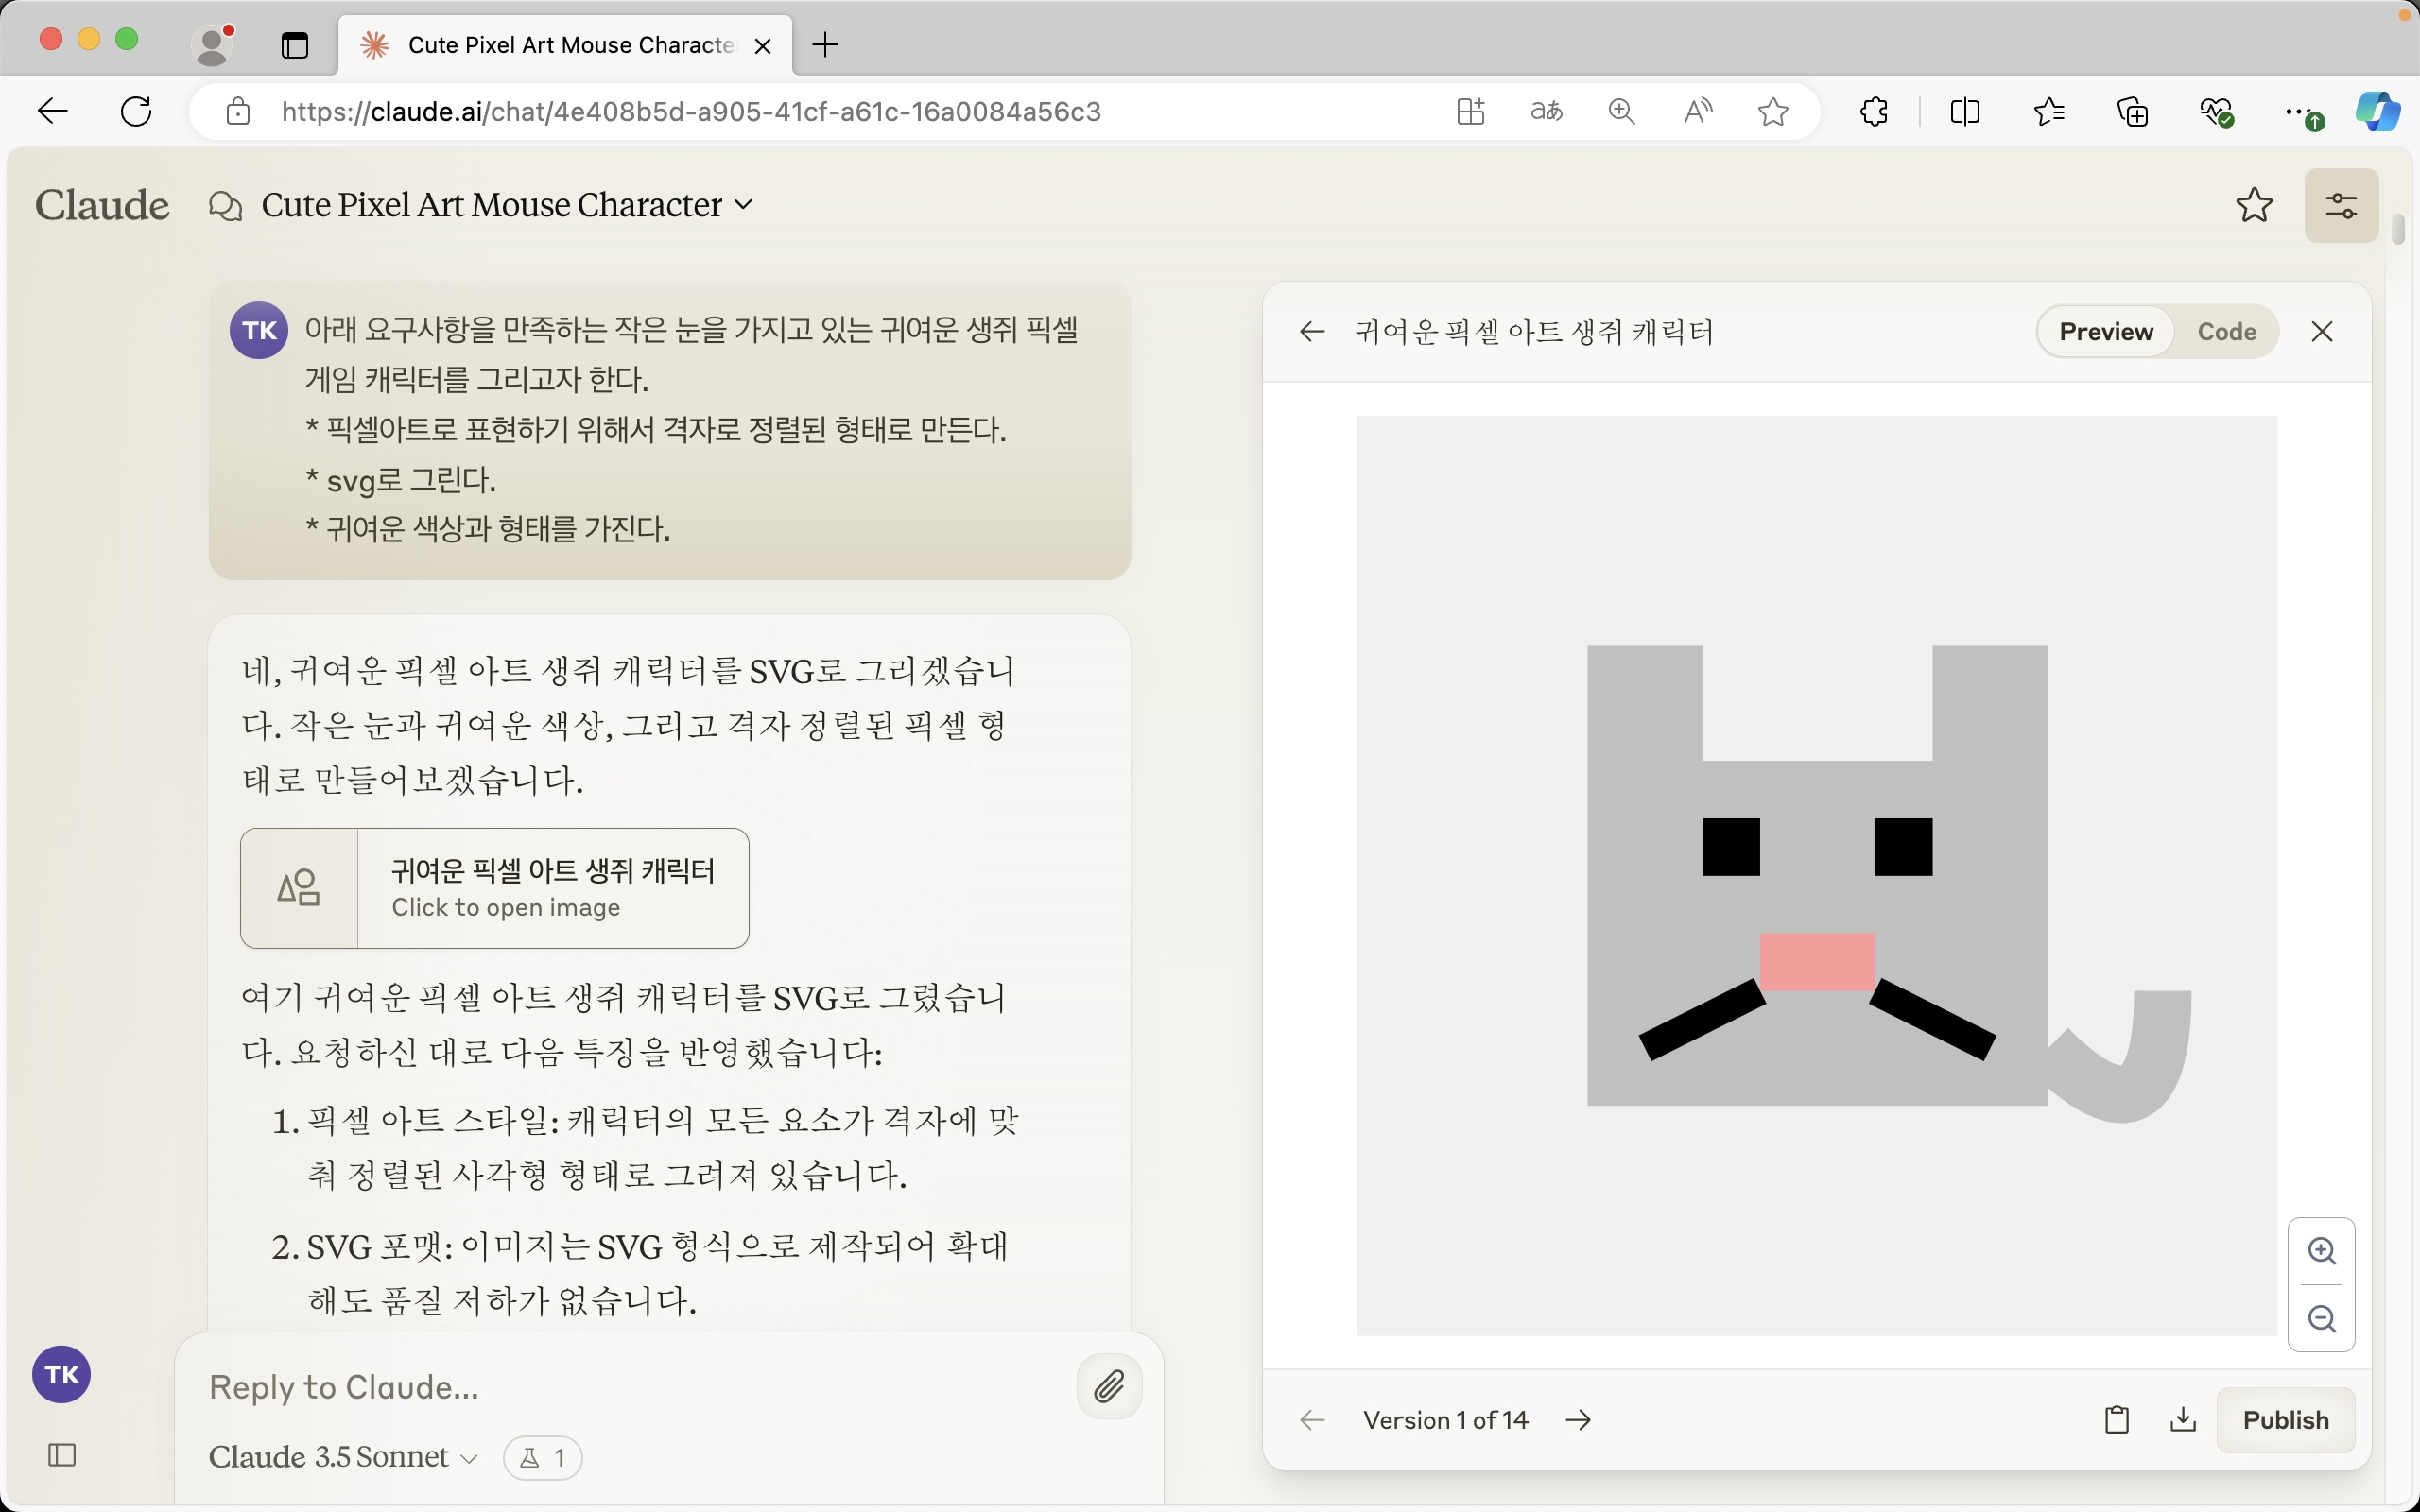2420x1512 pixels.
Task: Click the pixel mouse SVG preview image
Action: (x=1816, y=875)
